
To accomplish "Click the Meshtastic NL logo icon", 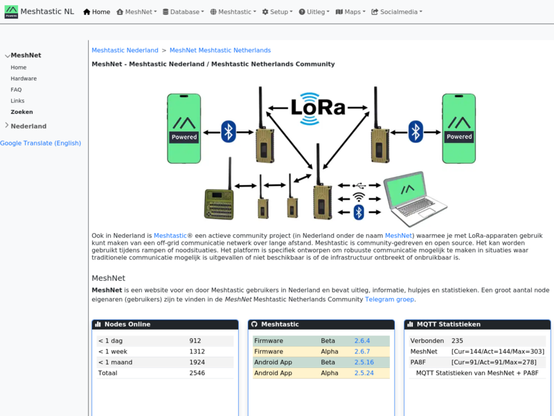I will [x=11, y=12].
